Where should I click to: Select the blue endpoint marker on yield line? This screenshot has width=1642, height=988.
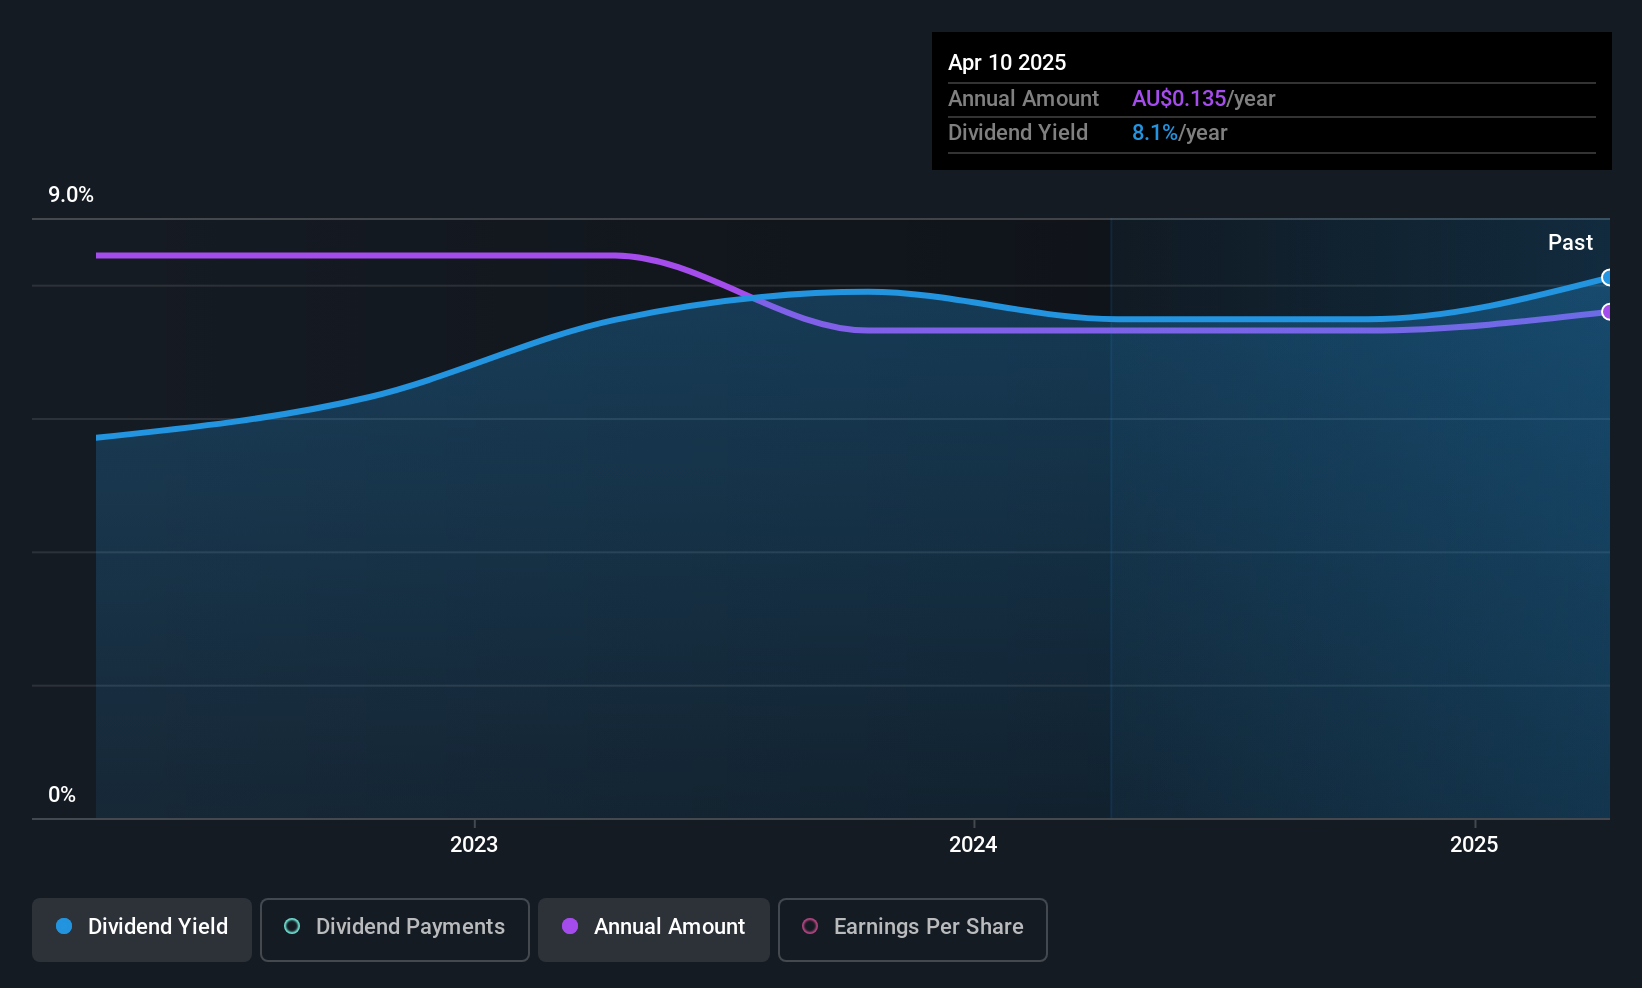[x=1607, y=278]
